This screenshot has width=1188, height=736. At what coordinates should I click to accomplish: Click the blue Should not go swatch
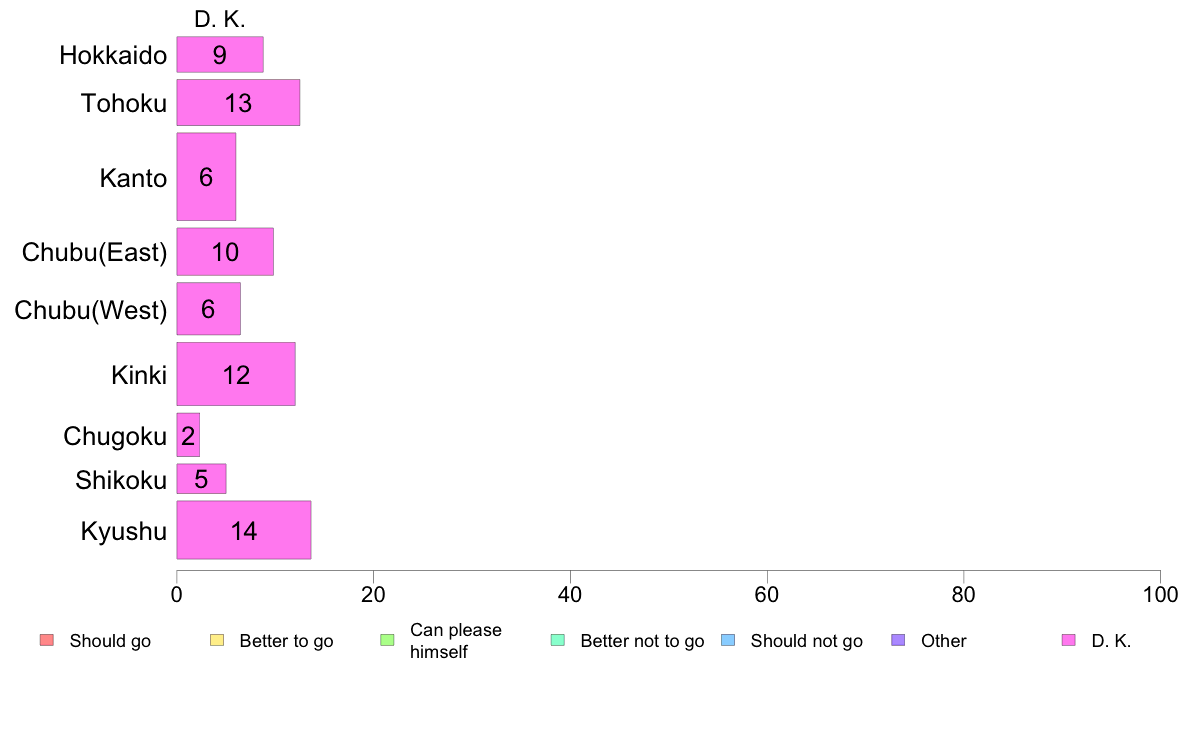pos(728,640)
